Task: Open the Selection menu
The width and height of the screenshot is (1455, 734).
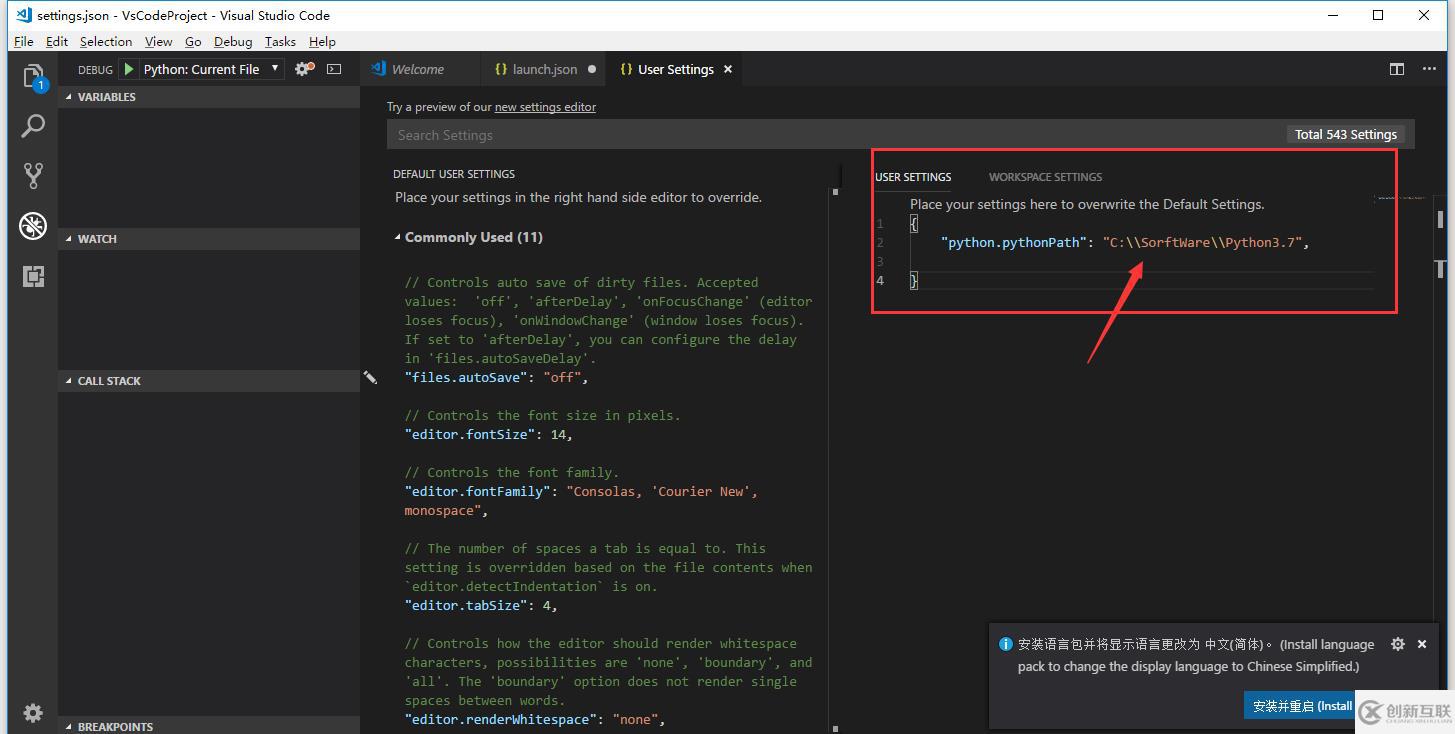Action: 106,41
